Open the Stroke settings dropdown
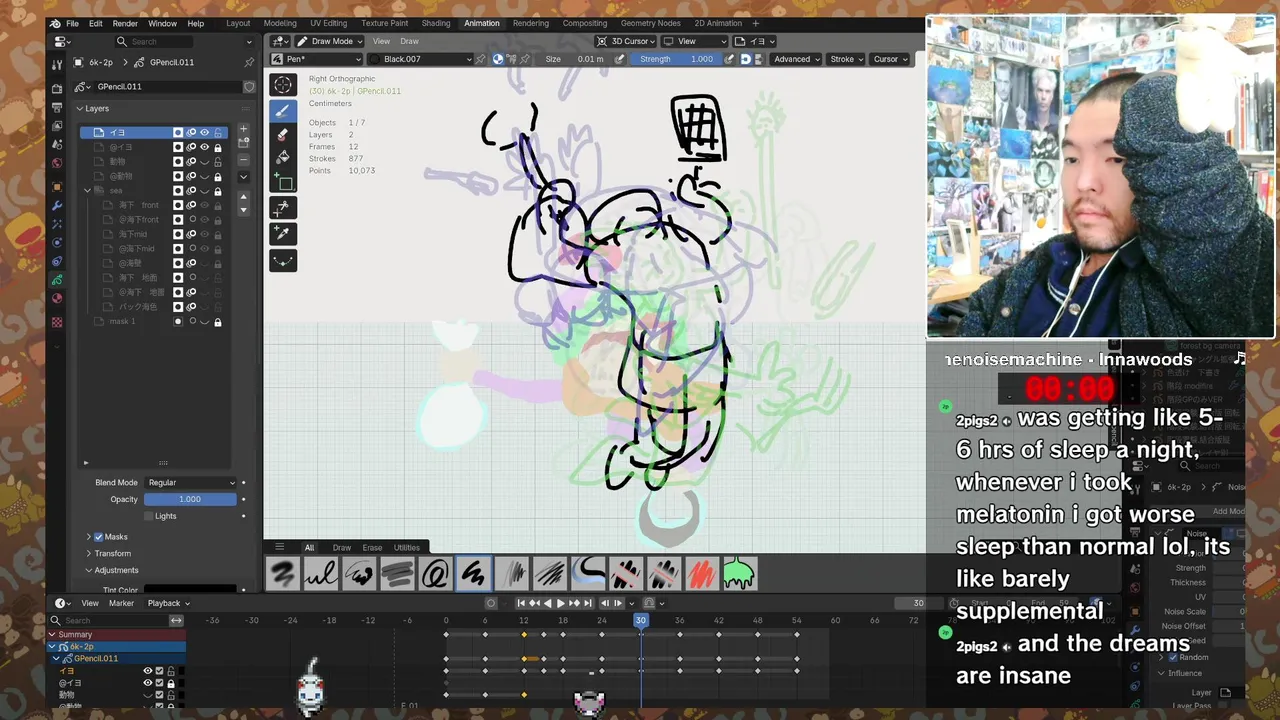Screen dimensions: 1280x720 846,59
